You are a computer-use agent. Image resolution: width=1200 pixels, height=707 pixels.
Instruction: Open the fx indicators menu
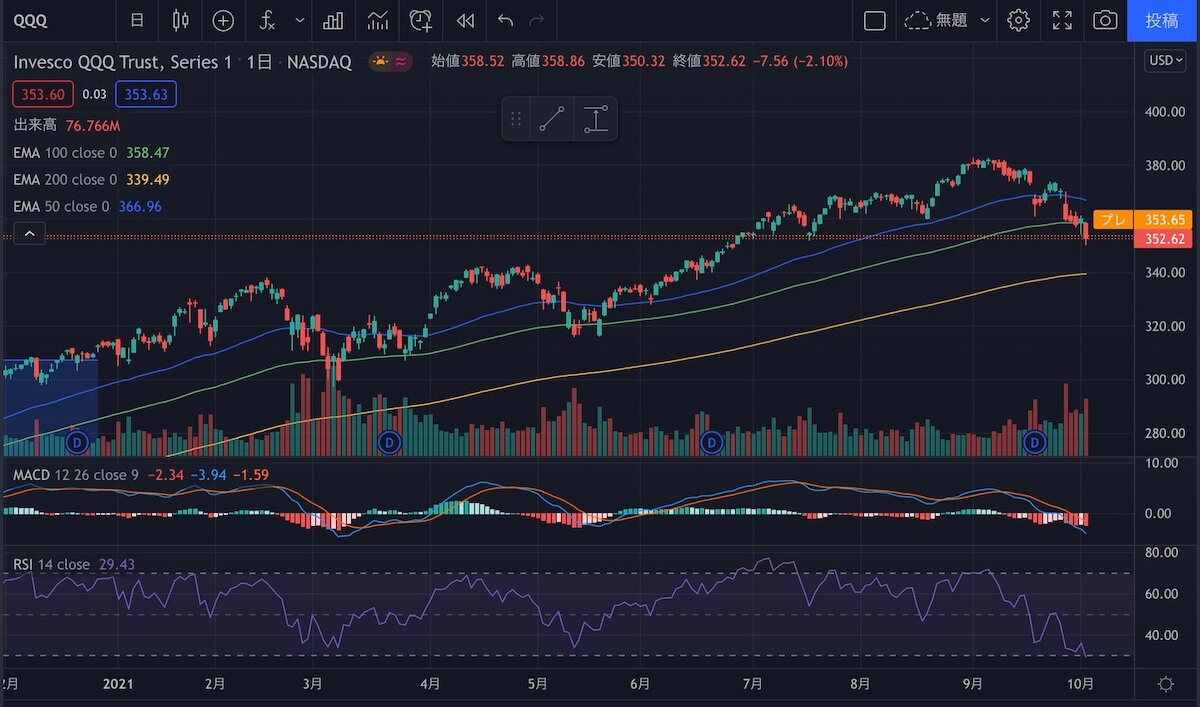(268, 20)
